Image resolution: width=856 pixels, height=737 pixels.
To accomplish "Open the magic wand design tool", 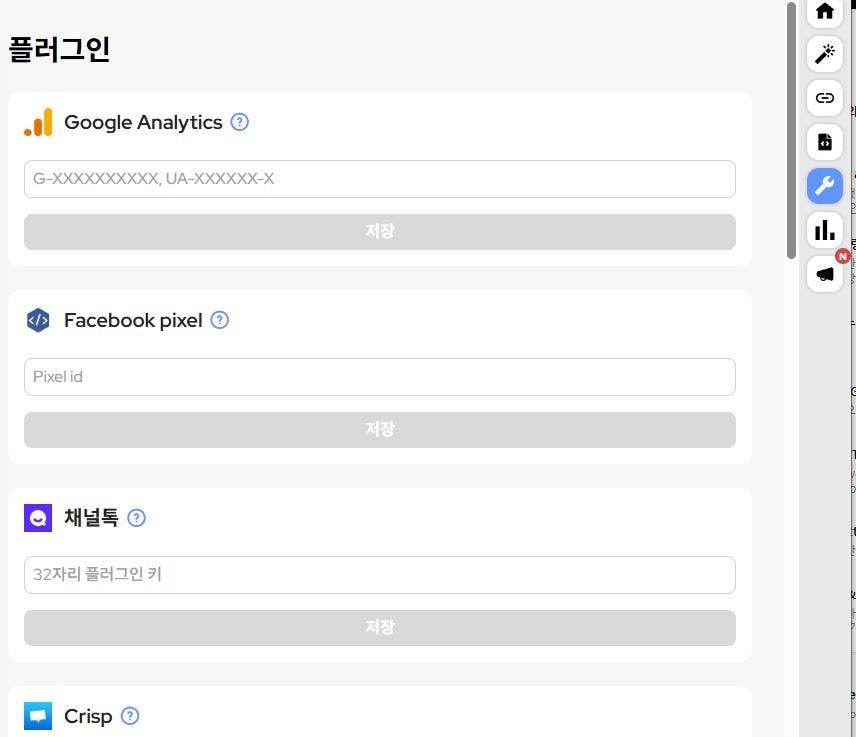I will coord(825,54).
